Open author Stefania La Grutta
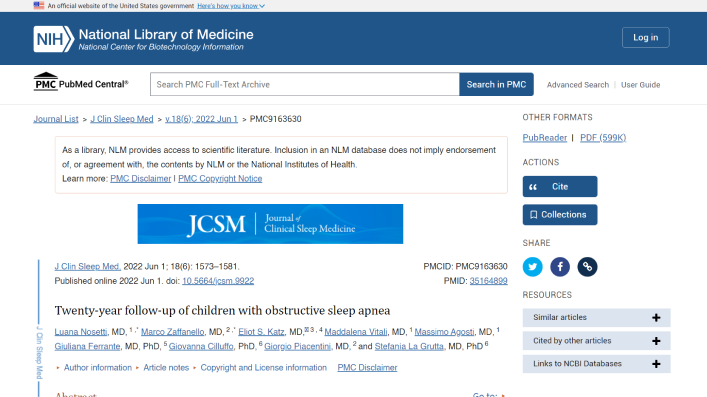 point(409,346)
